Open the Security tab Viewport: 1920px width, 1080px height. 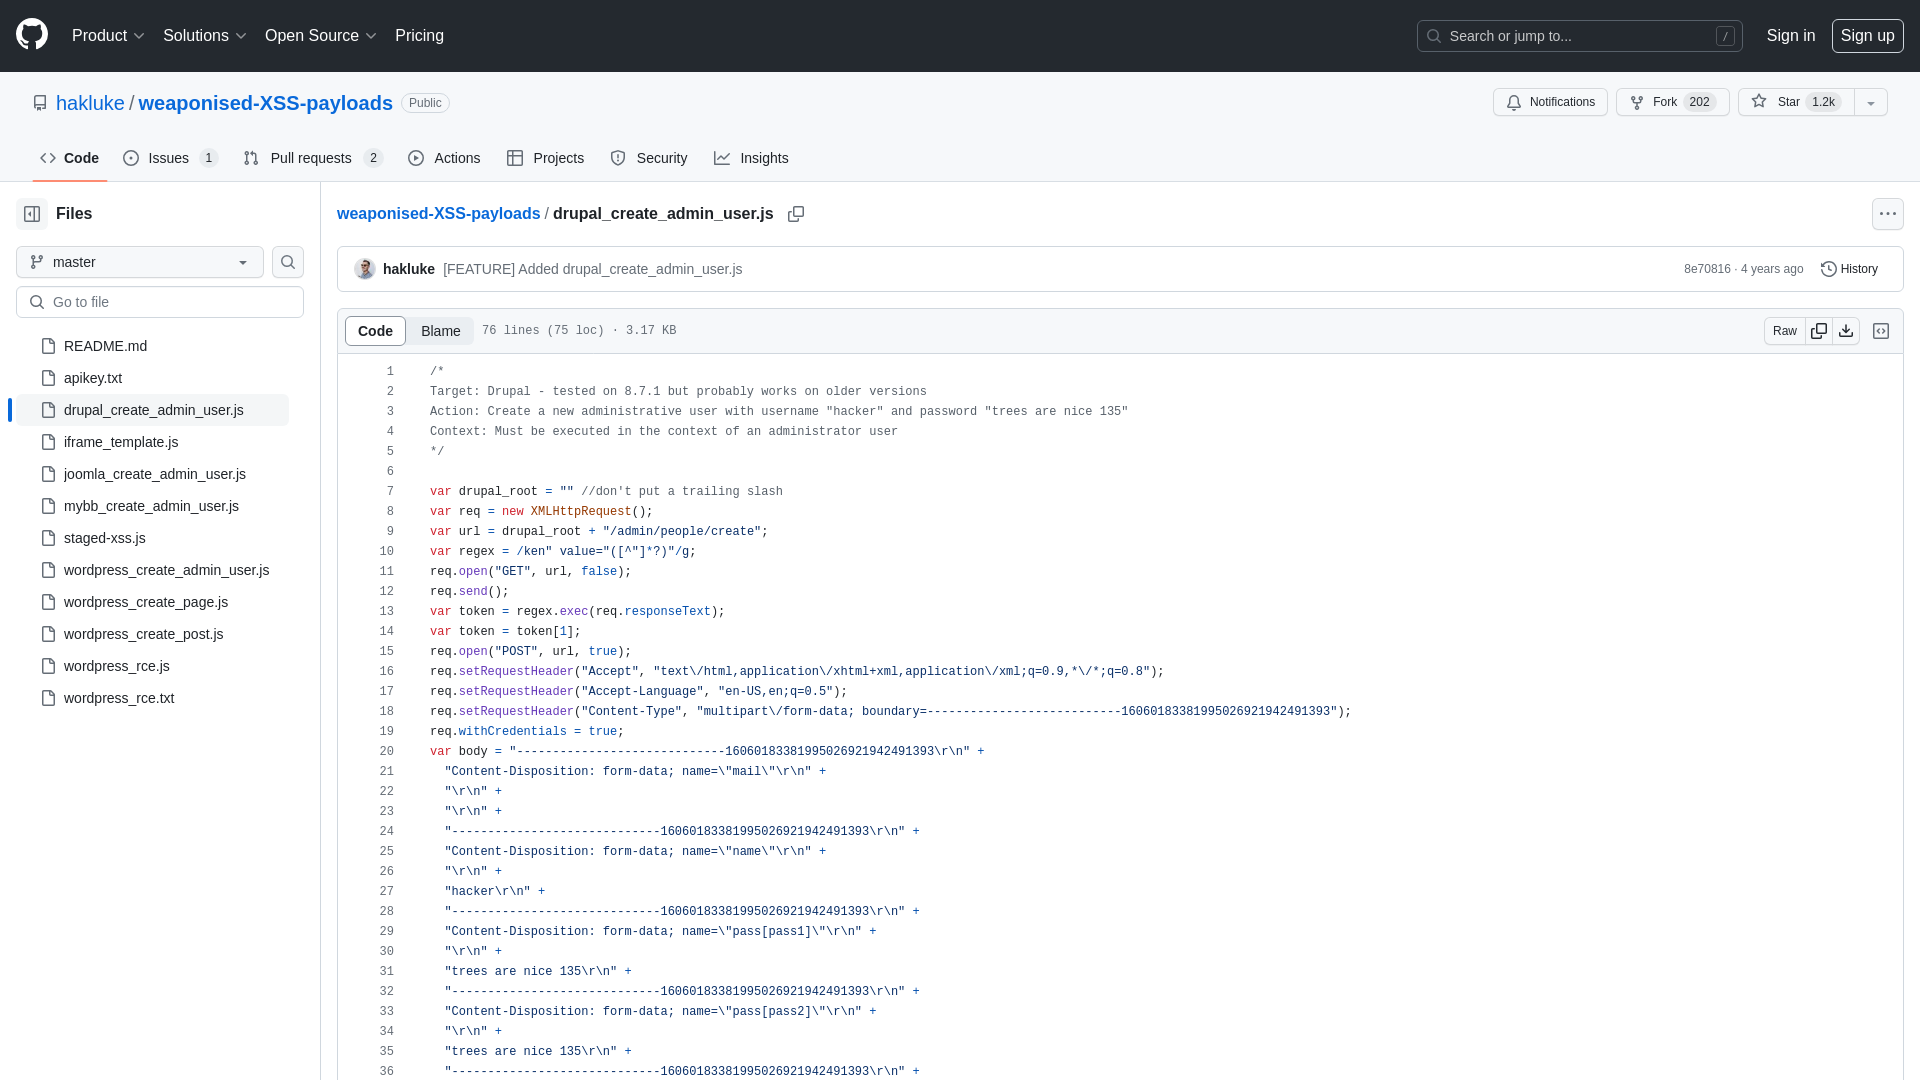648,158
